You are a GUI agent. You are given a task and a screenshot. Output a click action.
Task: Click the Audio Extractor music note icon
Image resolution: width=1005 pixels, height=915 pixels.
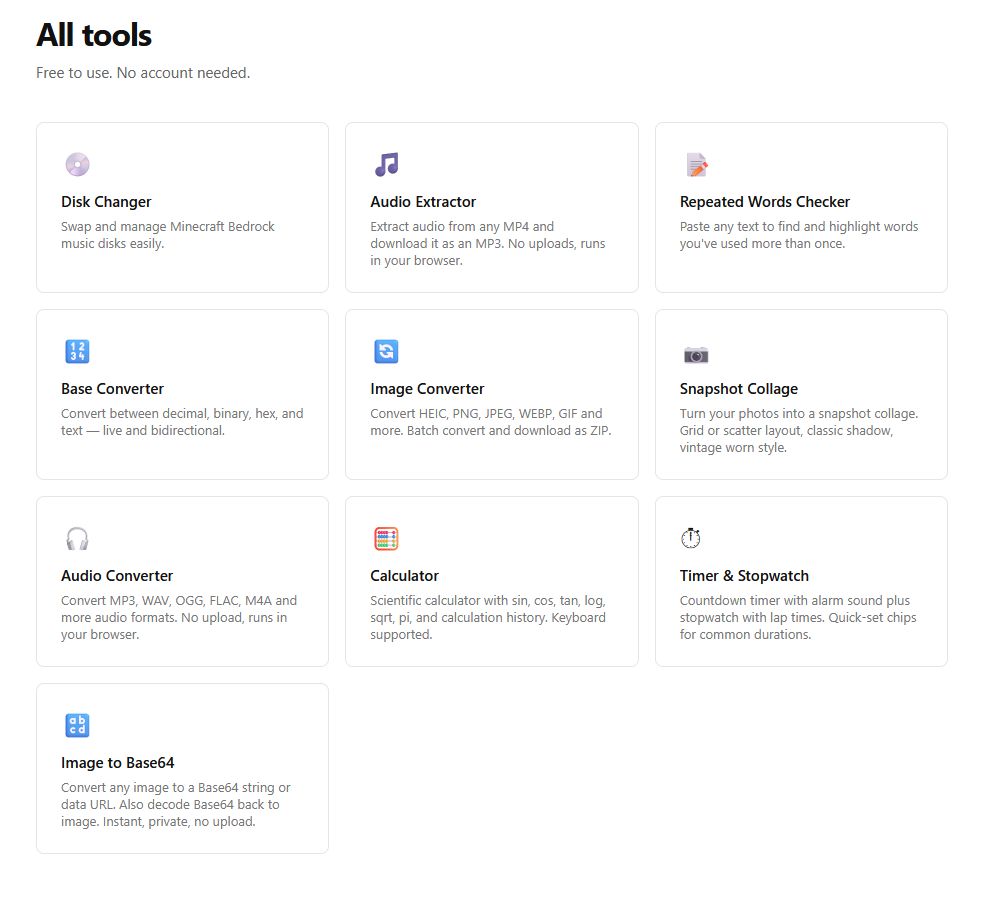point(386,165)
